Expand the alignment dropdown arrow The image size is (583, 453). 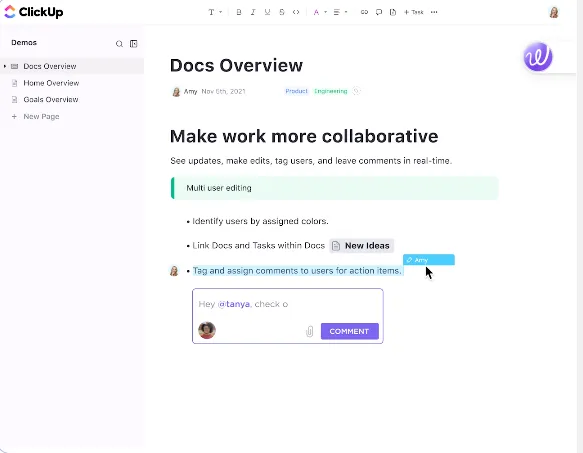point(346,12)
